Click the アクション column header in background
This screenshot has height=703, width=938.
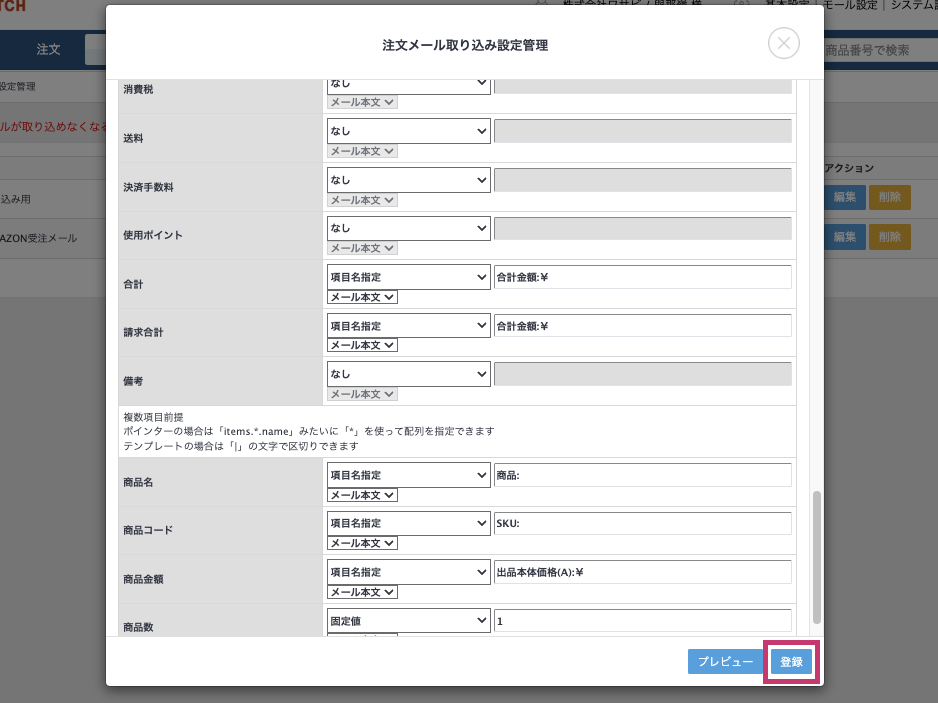click(x=849, y=168)
